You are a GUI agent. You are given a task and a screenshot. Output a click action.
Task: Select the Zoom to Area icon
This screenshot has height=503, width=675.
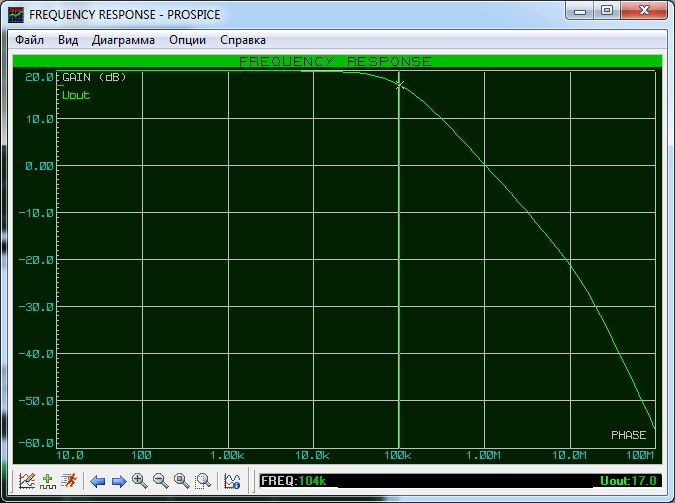(203, 481)
